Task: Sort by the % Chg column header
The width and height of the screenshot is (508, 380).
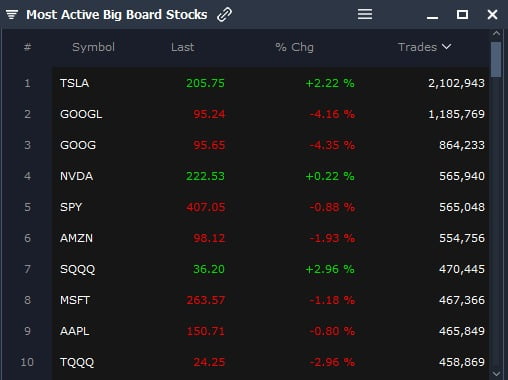Action: pyautogui.click(x=294, y=47)
